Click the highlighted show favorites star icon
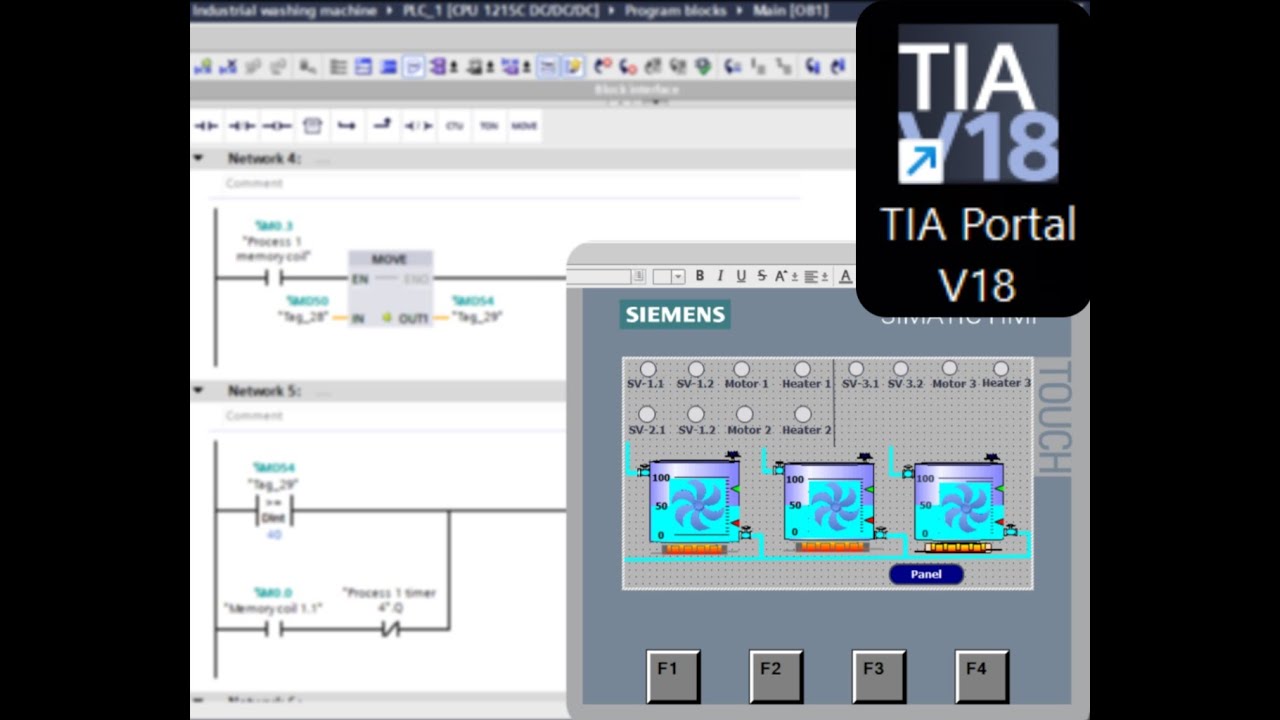The height and width of the screenshot is (720, 1280). click(573, 67)
